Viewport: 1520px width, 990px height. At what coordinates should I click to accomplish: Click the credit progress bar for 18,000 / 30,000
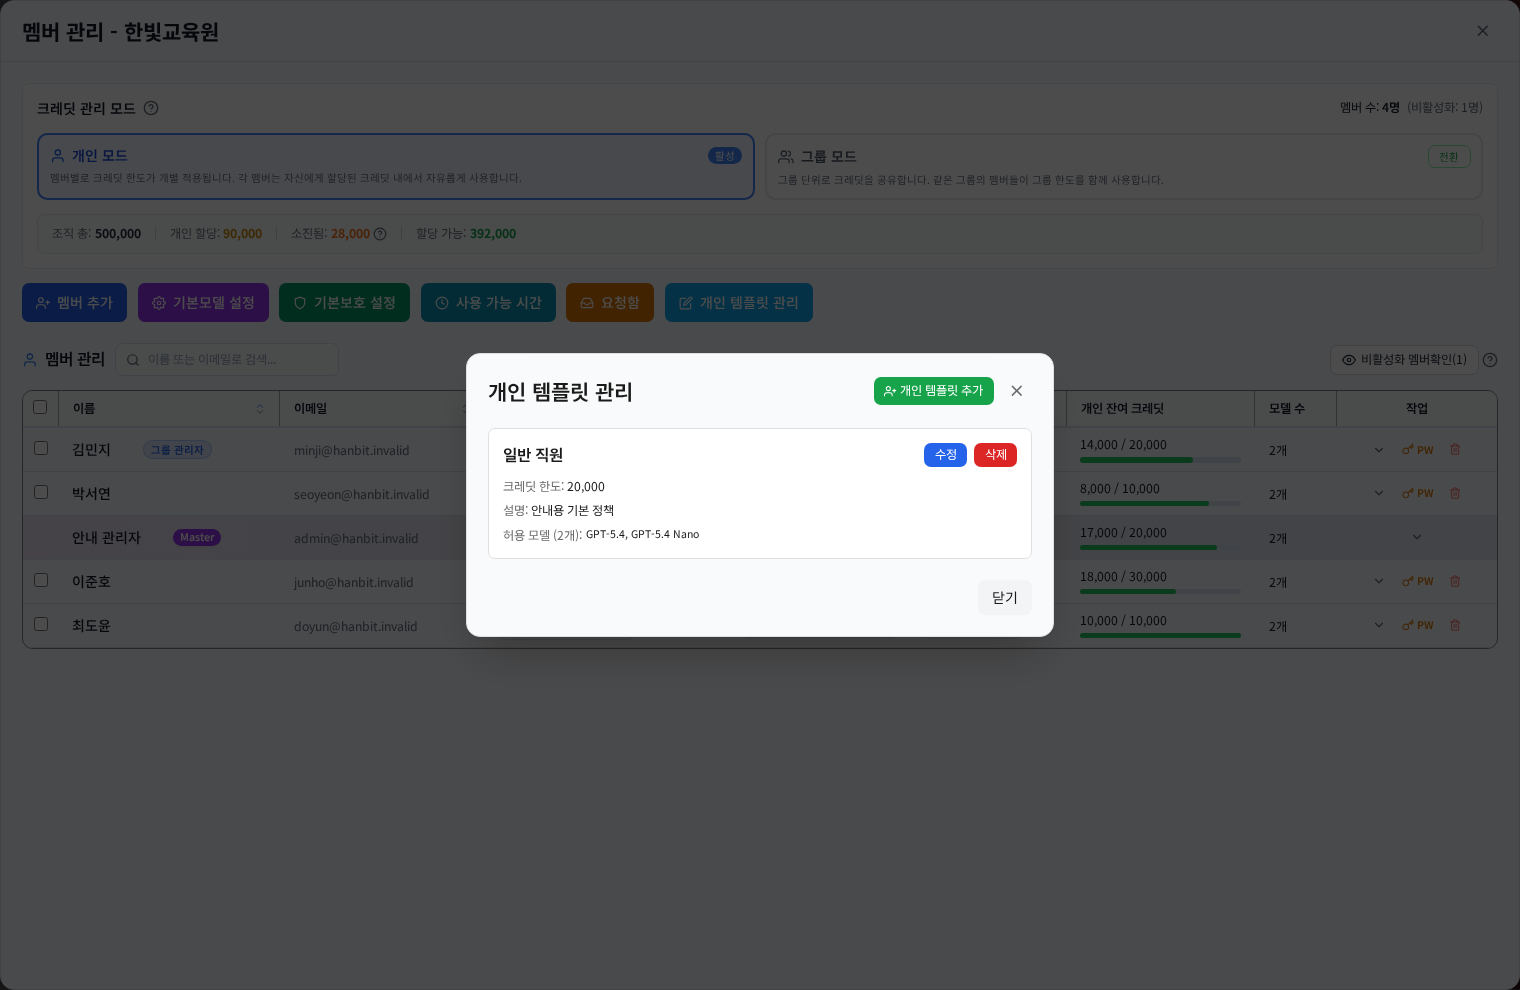1160,592
